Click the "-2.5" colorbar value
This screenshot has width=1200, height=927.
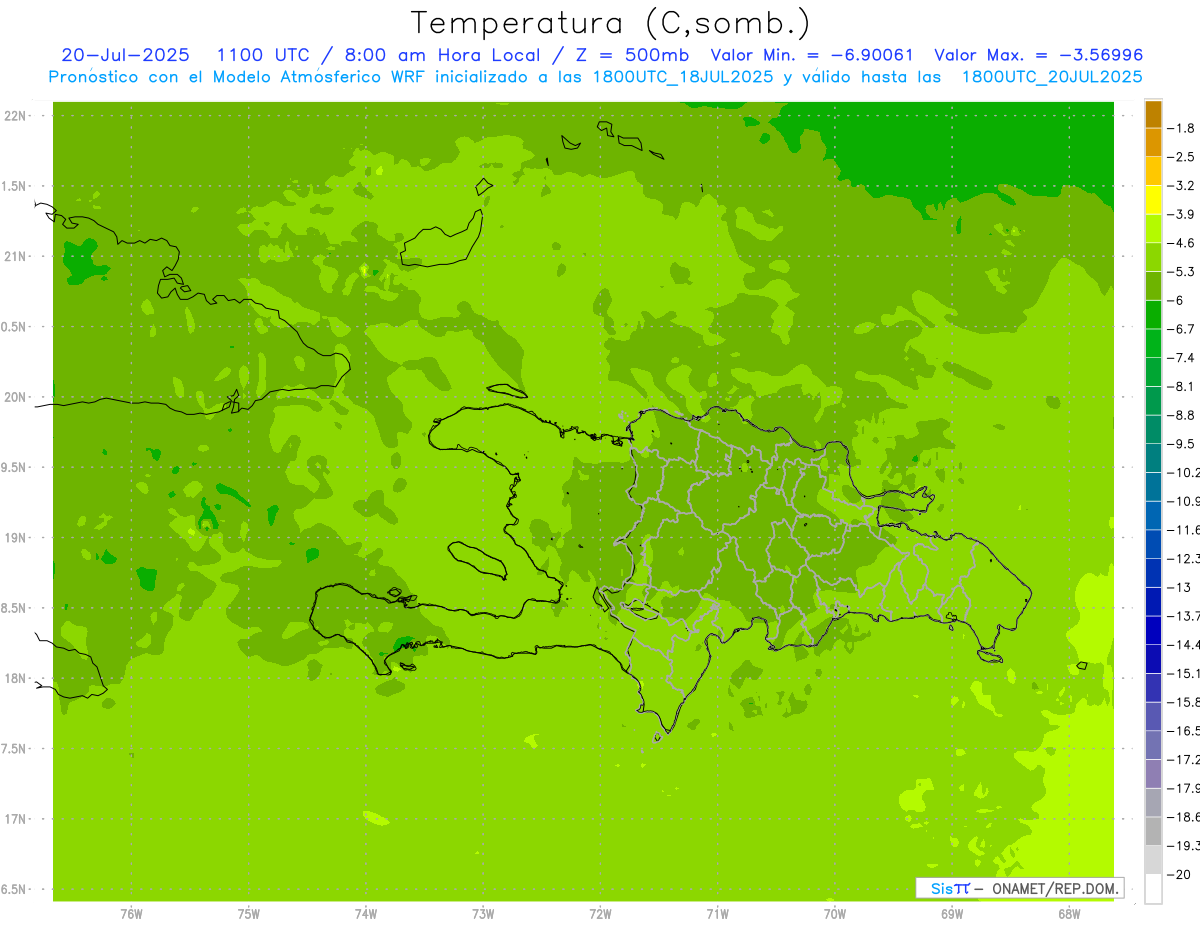tap(1182, 157)
